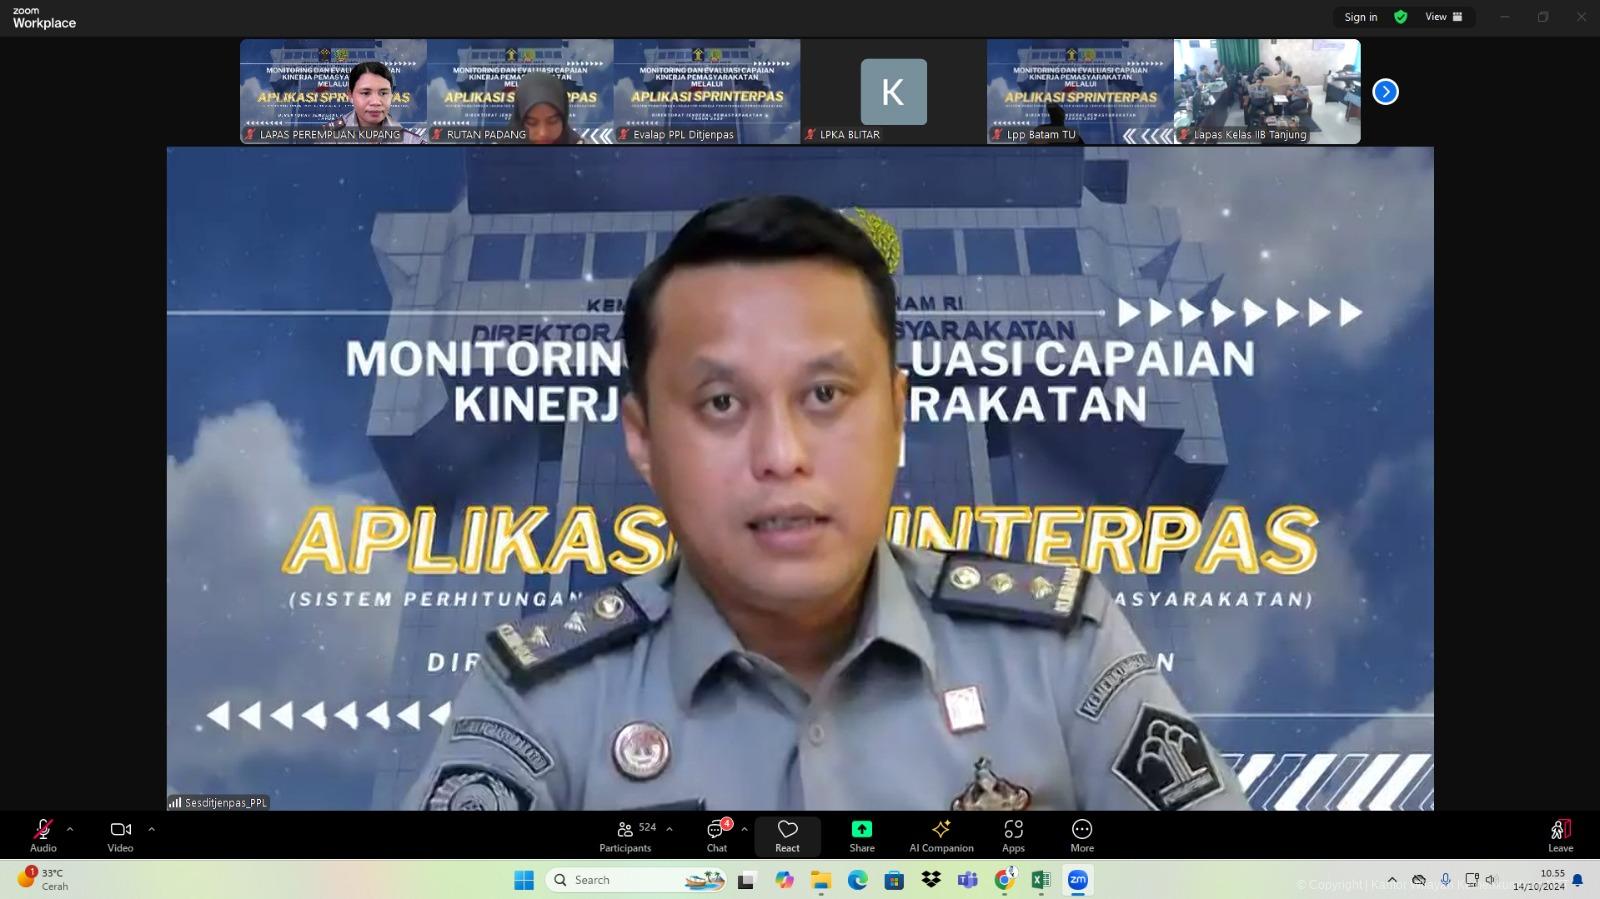Image resolution: width=1600 pixels, height=899 pixels.
Task: Open Task View on the taskbar
Action: [x=746, y=880]
